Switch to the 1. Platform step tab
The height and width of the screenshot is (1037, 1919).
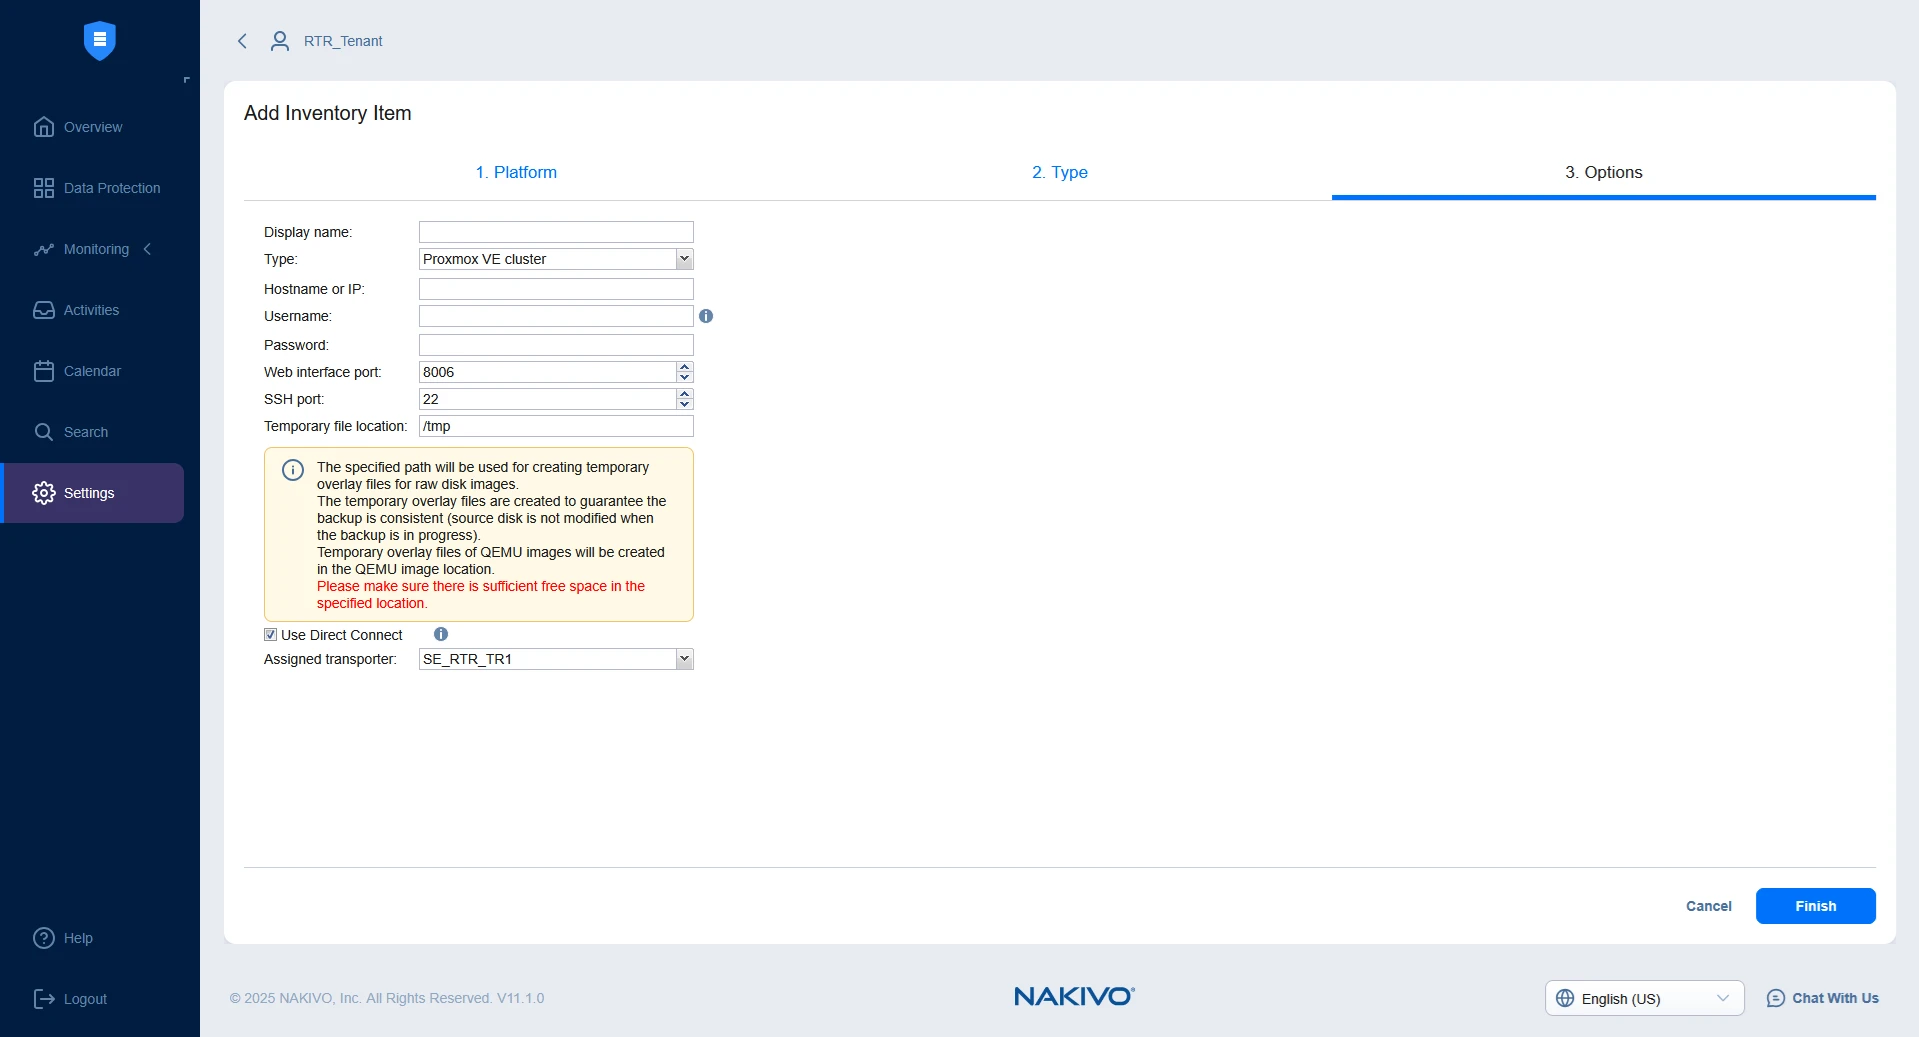coord(516,172)
